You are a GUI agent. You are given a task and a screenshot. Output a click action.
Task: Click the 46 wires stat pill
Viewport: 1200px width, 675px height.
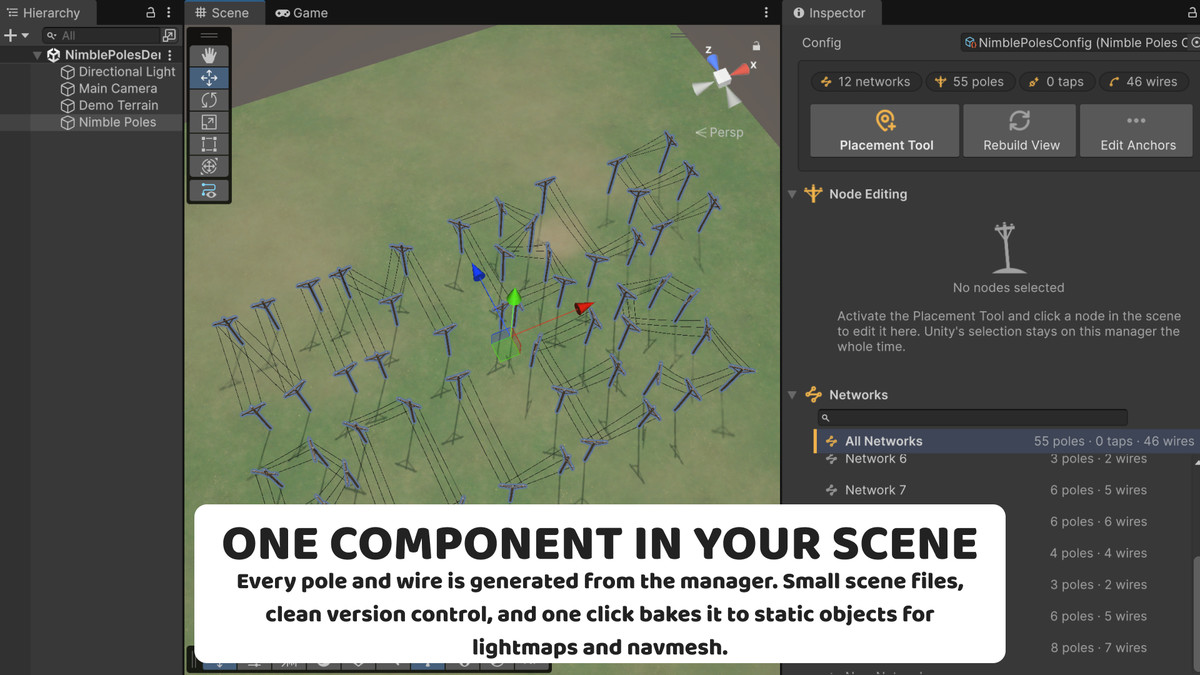[1142, 82]
